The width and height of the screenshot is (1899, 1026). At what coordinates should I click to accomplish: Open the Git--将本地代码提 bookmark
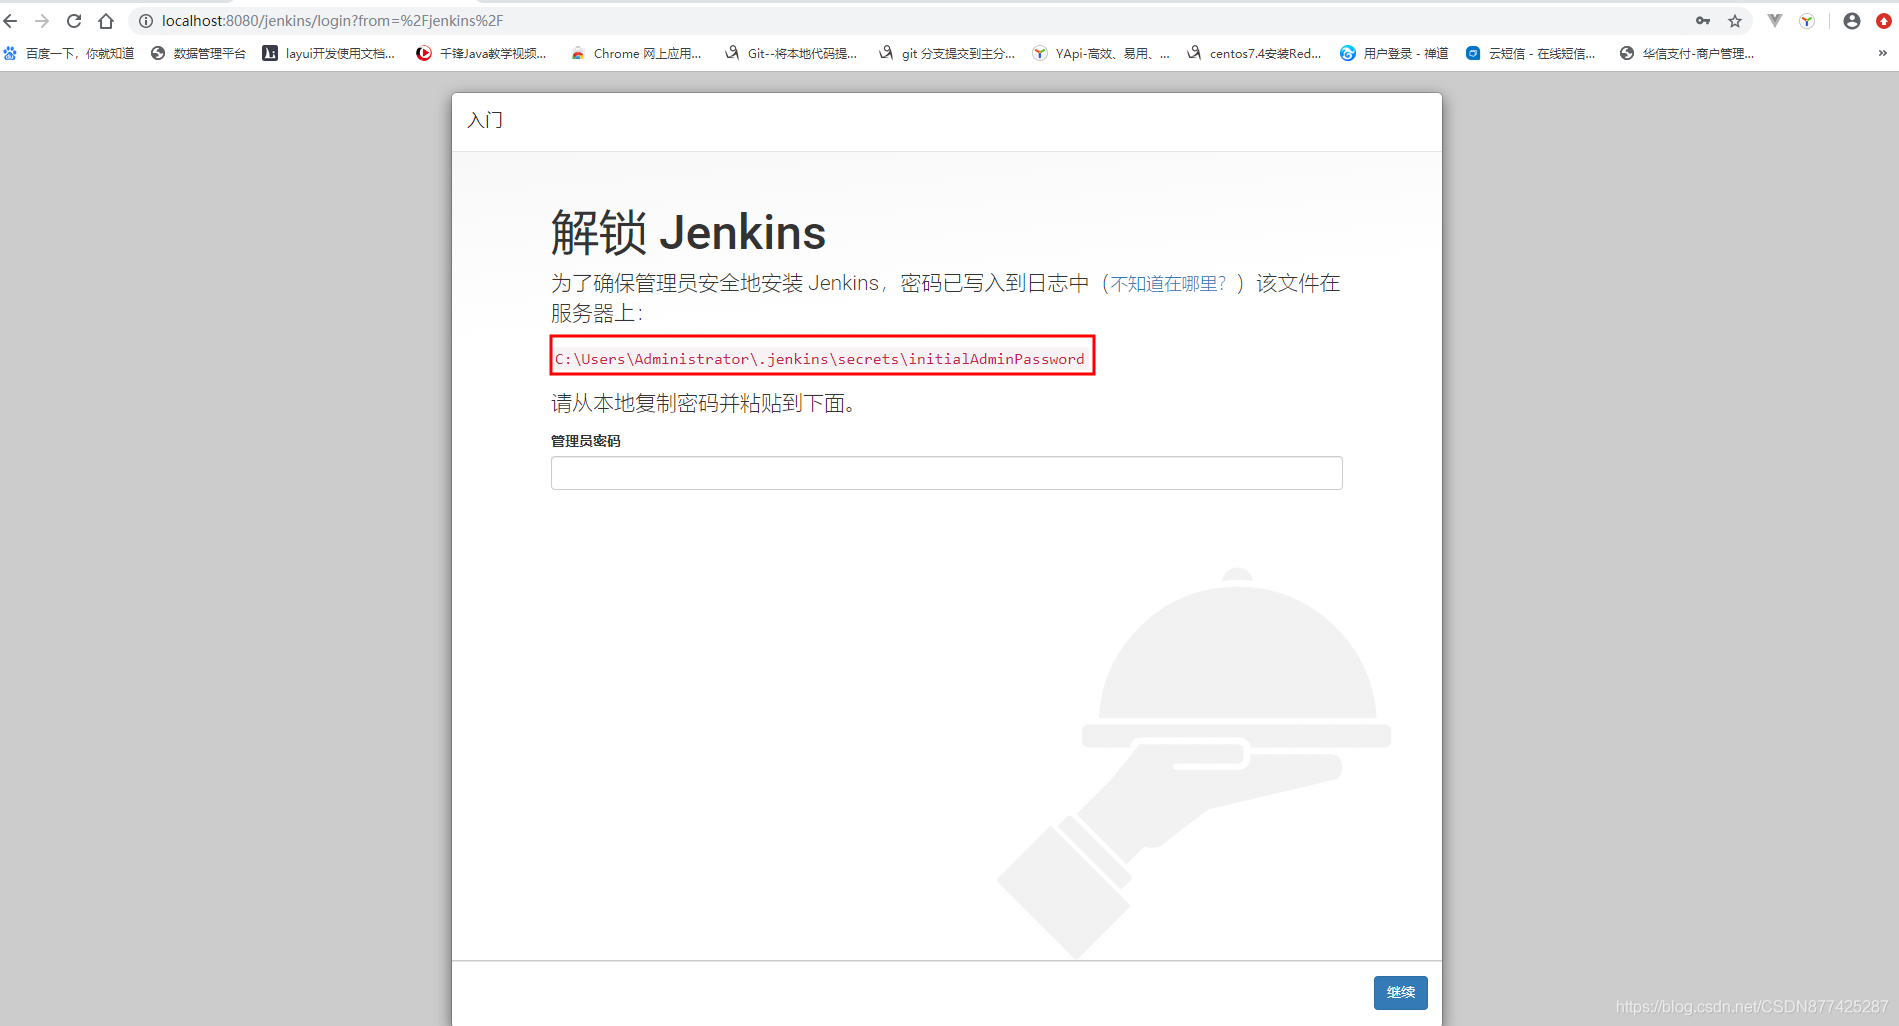(791, 53)
